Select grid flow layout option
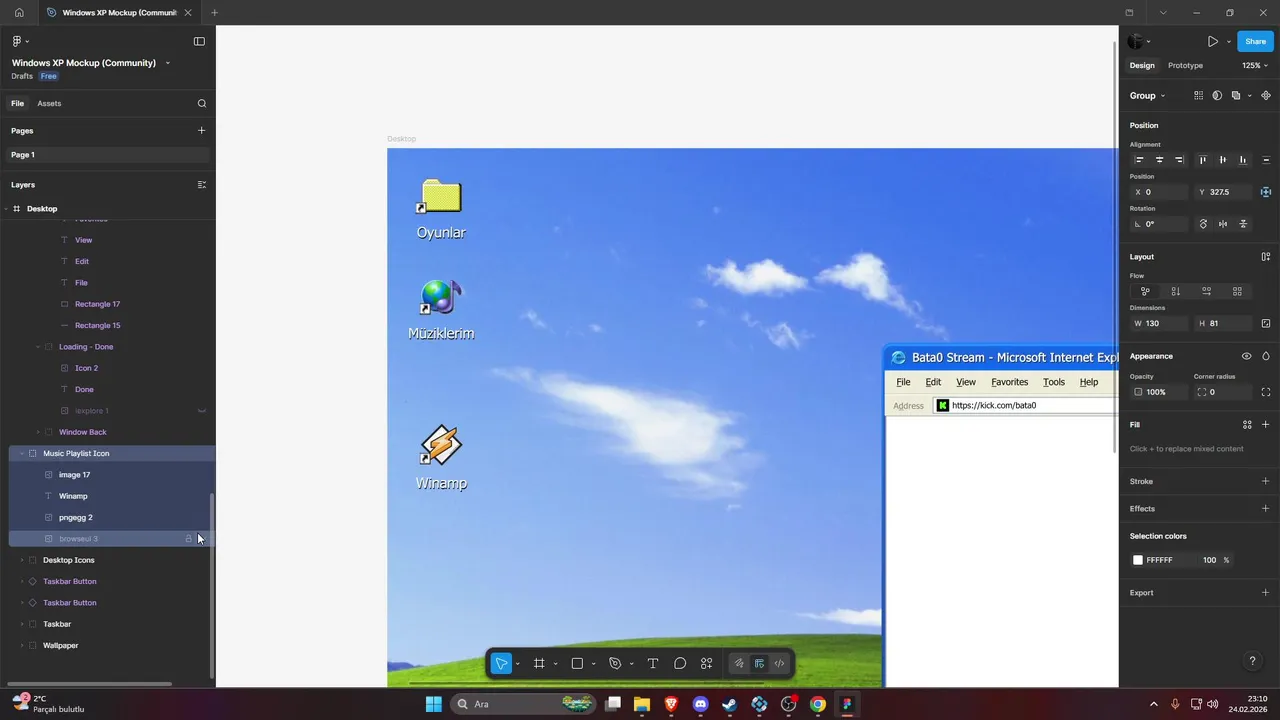This screenshot has height=720, width=1280. click(x=1237, y=291)
